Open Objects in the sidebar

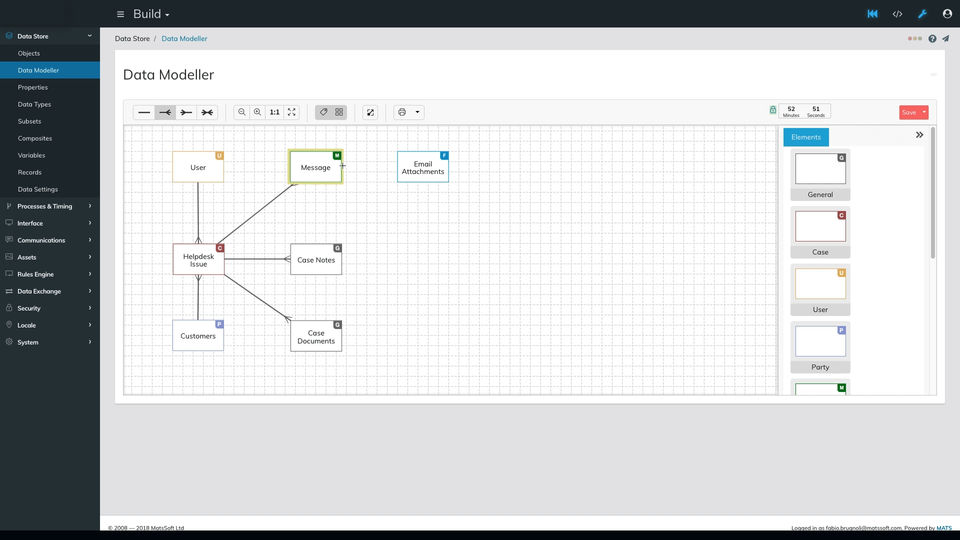[x=50, y=53]
